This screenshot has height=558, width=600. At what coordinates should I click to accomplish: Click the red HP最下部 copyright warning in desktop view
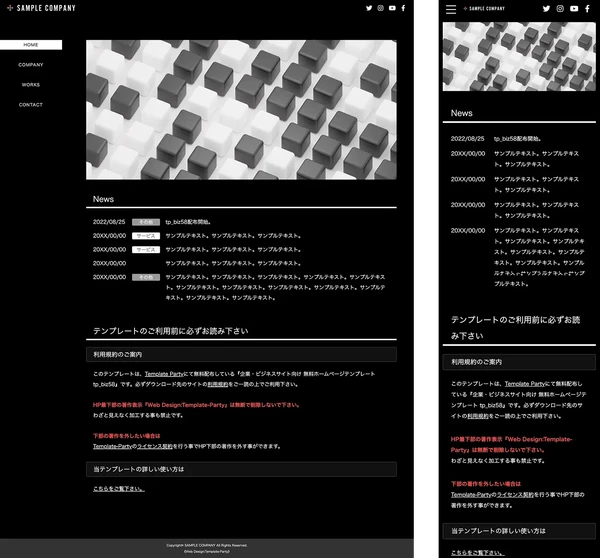pyautogui.click(x=196, y=405)
